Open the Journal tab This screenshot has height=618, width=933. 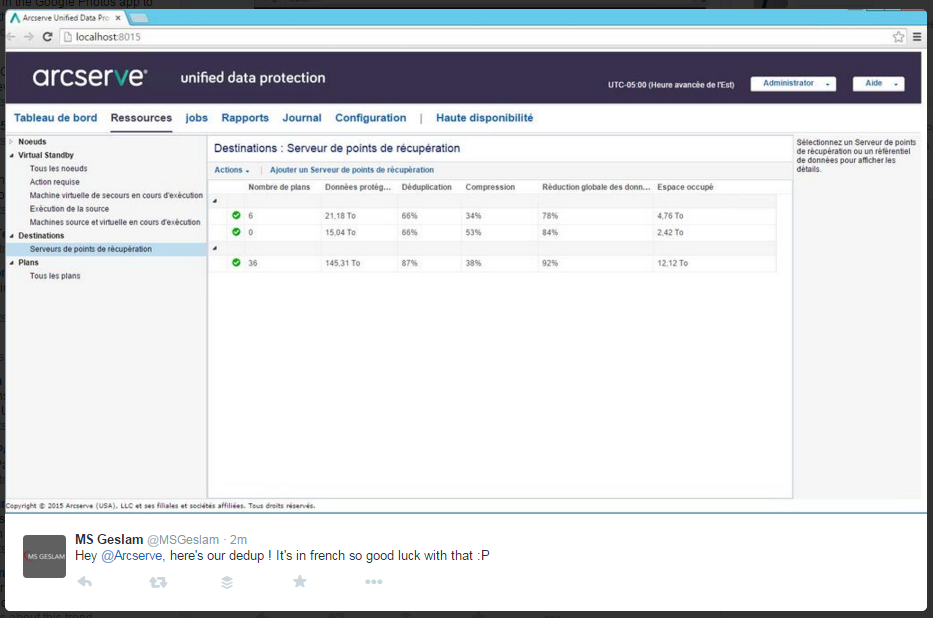[302, 118]
